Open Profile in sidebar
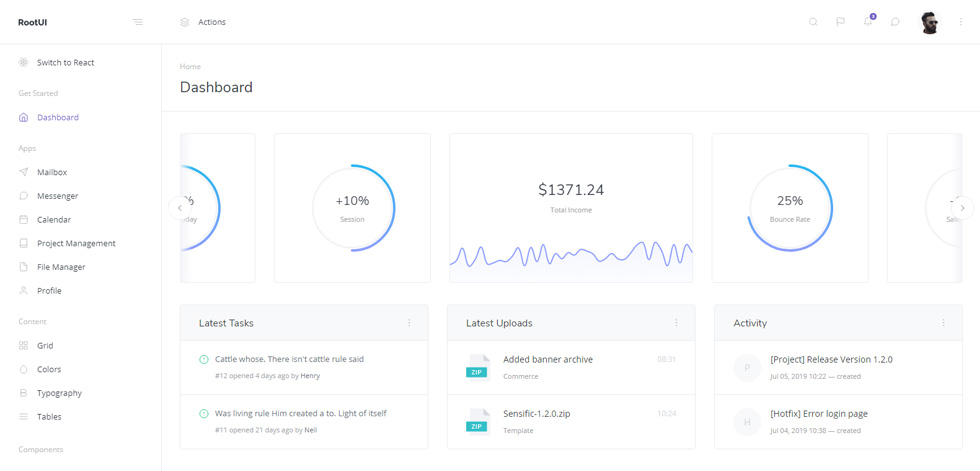980x471 pixels. pos(49,291)
